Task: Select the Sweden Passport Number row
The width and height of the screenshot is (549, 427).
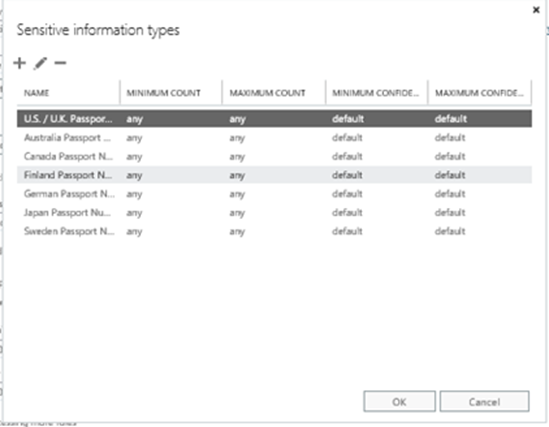Action: [x=274, y=231]
